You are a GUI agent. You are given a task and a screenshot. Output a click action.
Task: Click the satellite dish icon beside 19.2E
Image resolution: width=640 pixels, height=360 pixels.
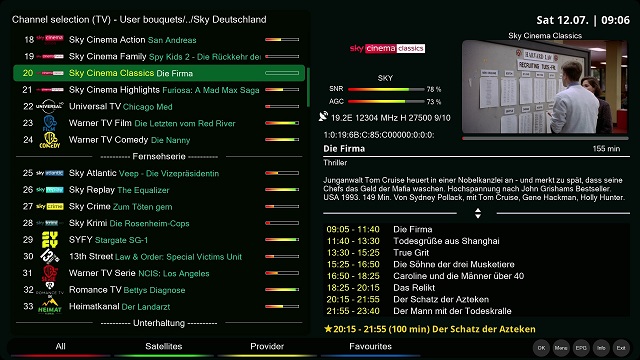pyautogui.click(x=323, y=117)
